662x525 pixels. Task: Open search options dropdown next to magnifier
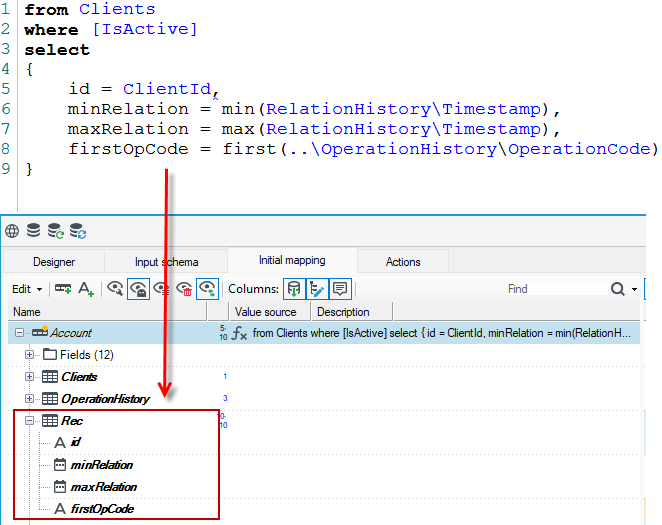coord(634,289)
